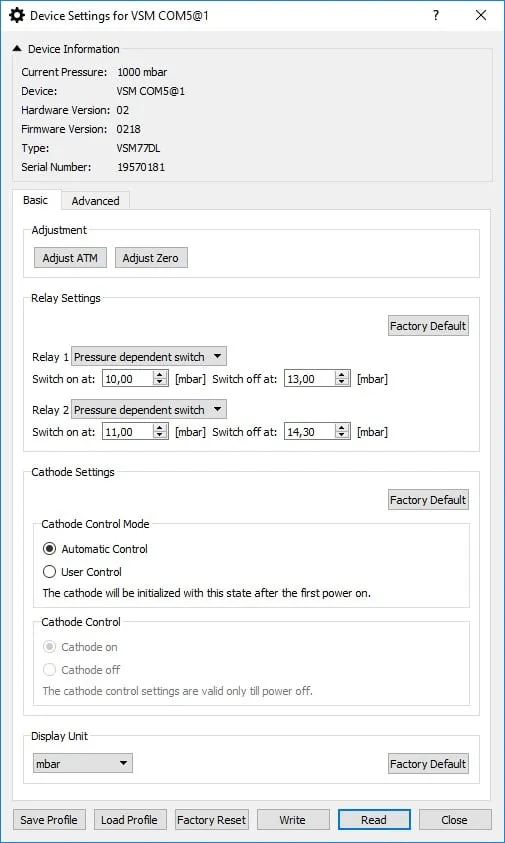Click the Adjust ATM button

pos(70,258)
